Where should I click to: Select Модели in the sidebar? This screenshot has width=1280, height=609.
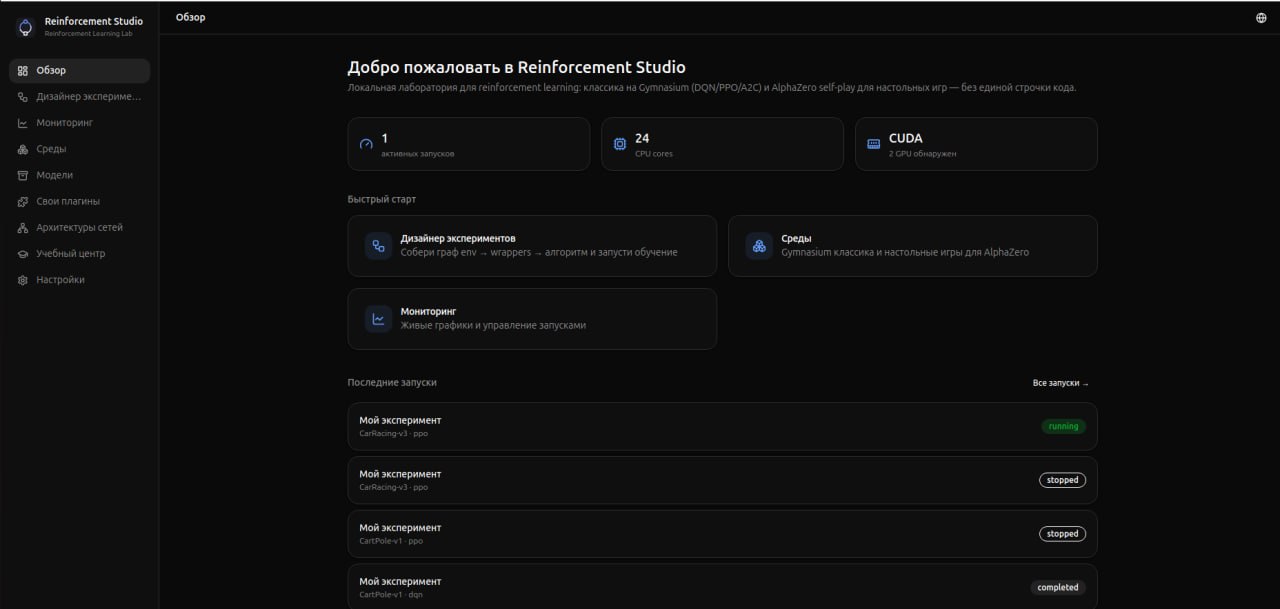[80, 175]
